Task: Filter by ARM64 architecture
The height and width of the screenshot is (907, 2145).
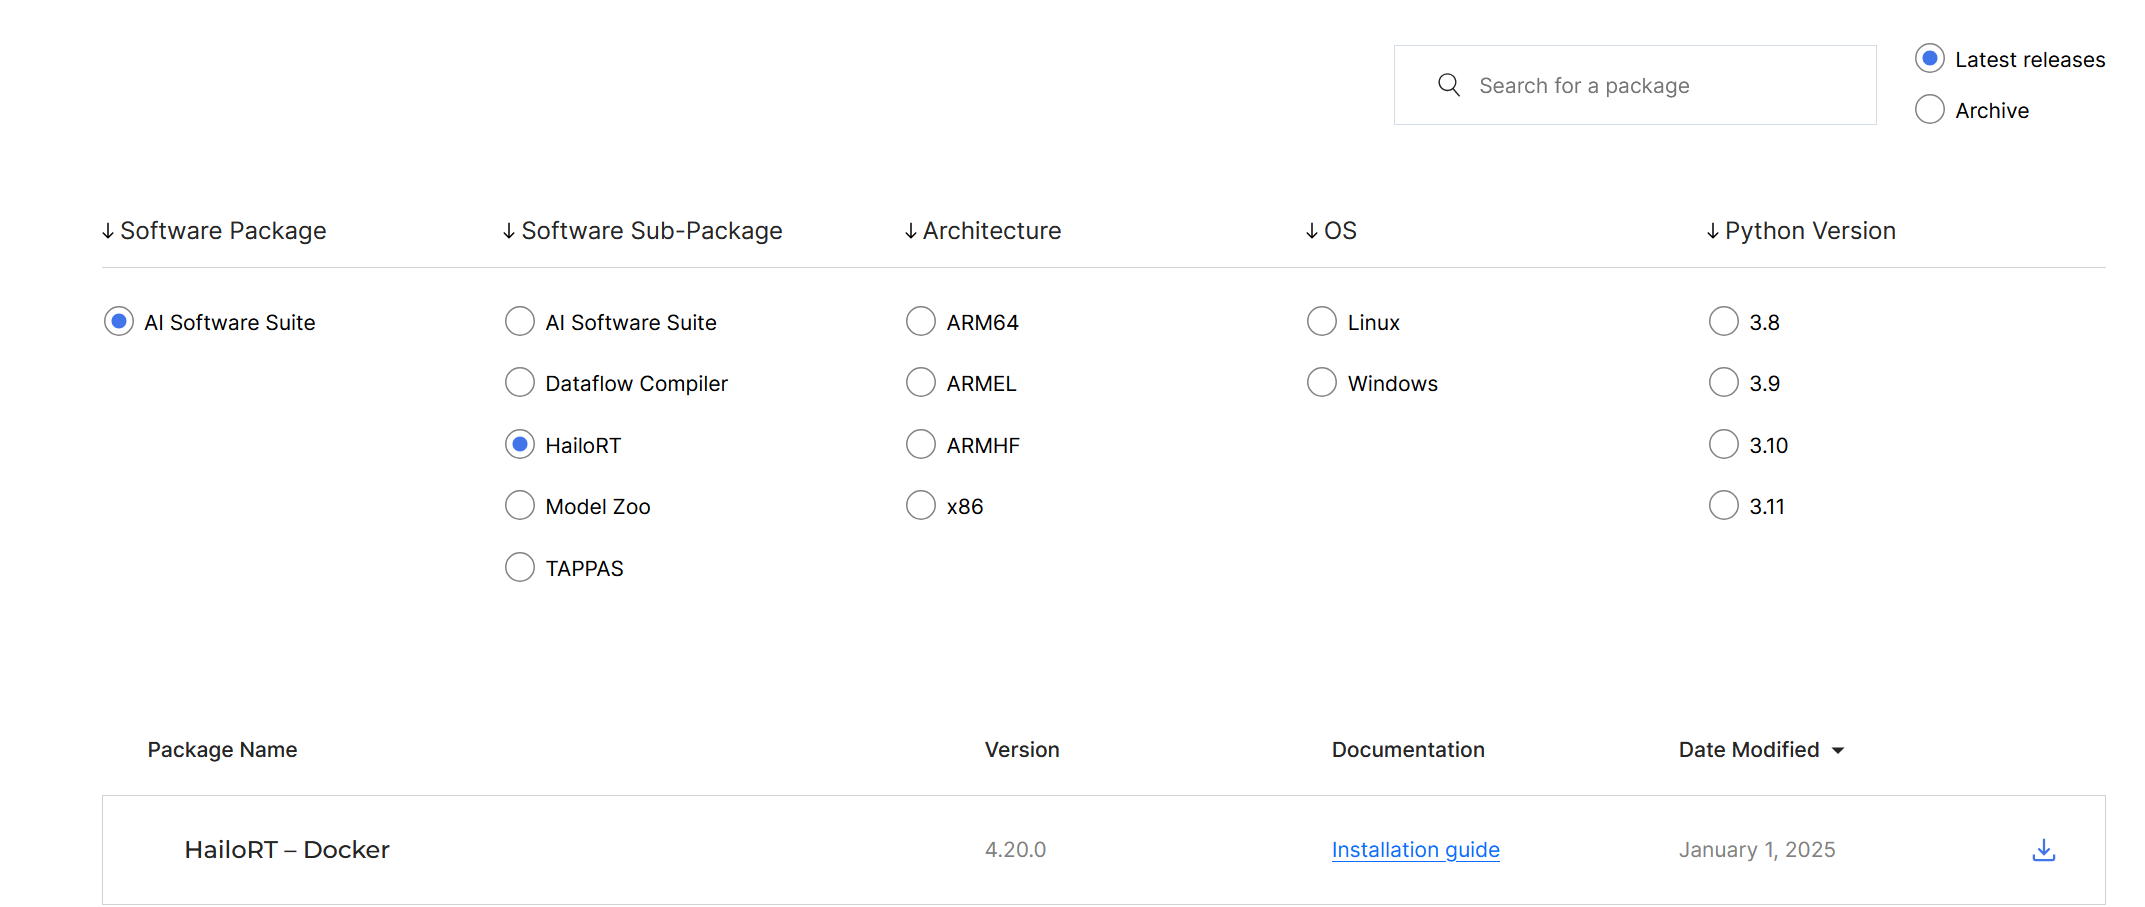Action: (x=921, y=322)
